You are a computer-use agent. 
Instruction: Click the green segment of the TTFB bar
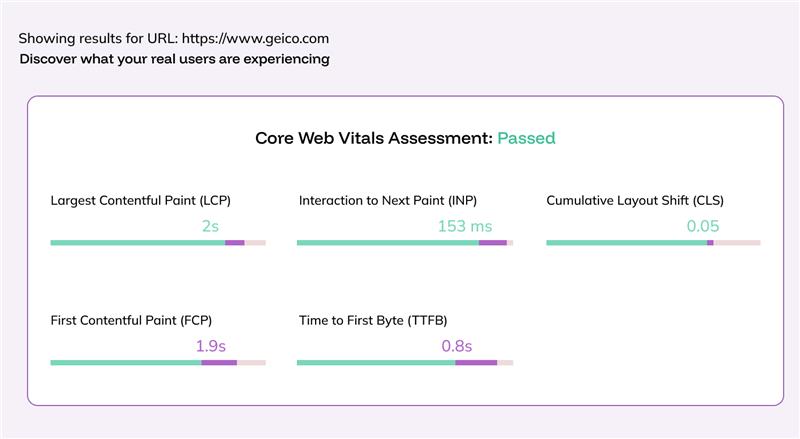click(375, 362)
